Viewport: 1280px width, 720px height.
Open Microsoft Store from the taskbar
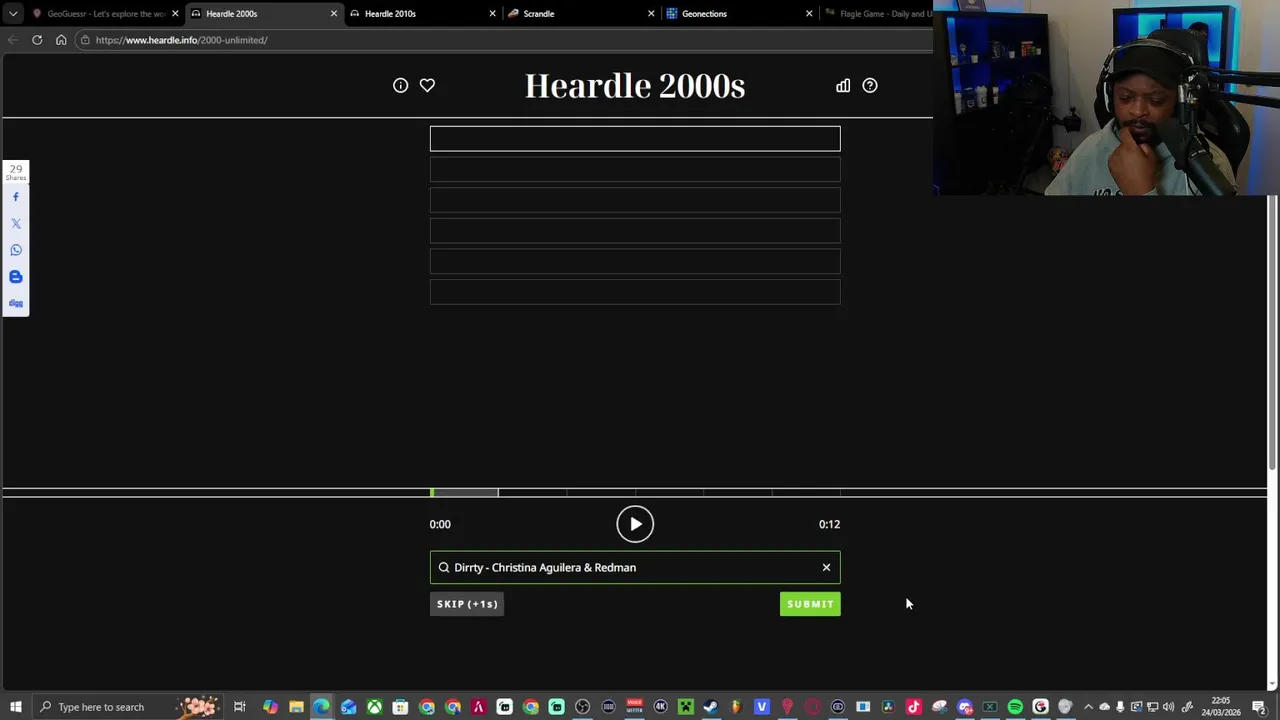tap(400, 707)
